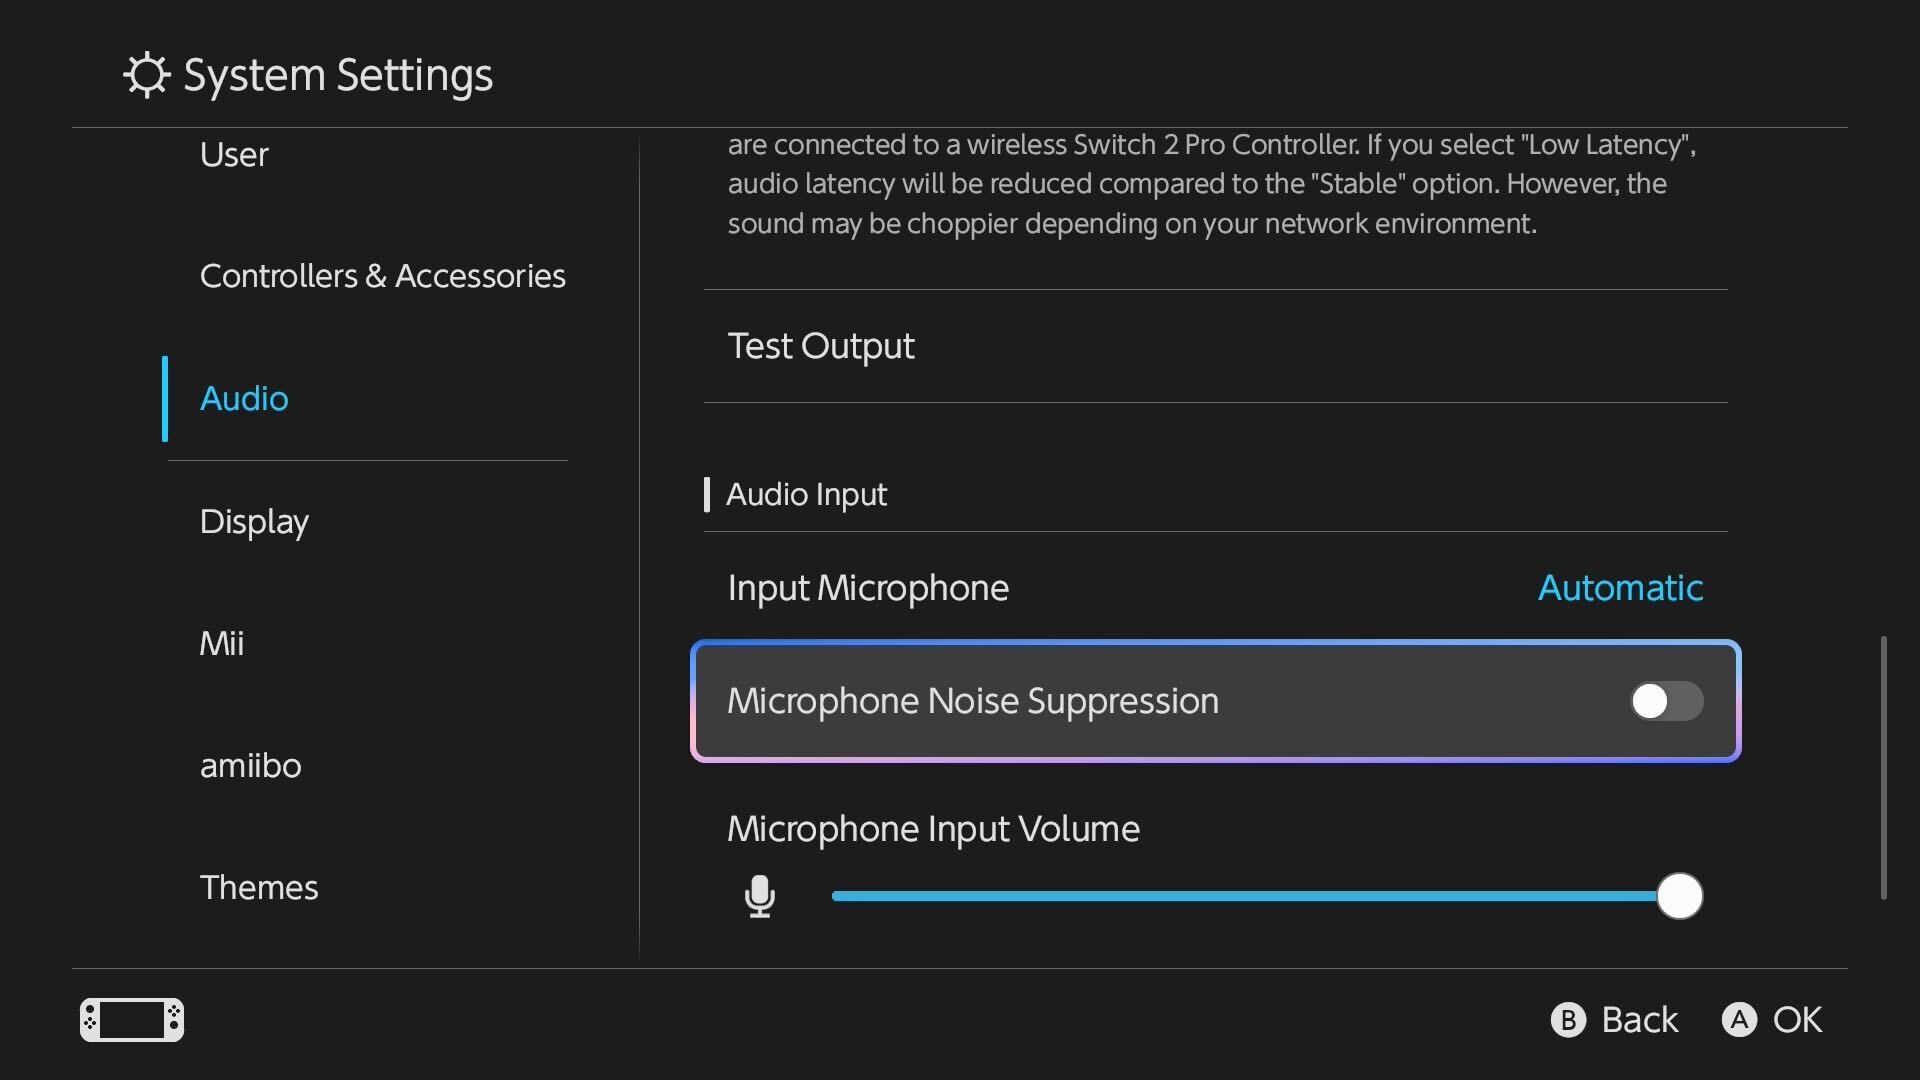The height and width of the screenshot is (1080, 1920).
Task: Click the Test Output option
Action: click(x=821, y=346)
